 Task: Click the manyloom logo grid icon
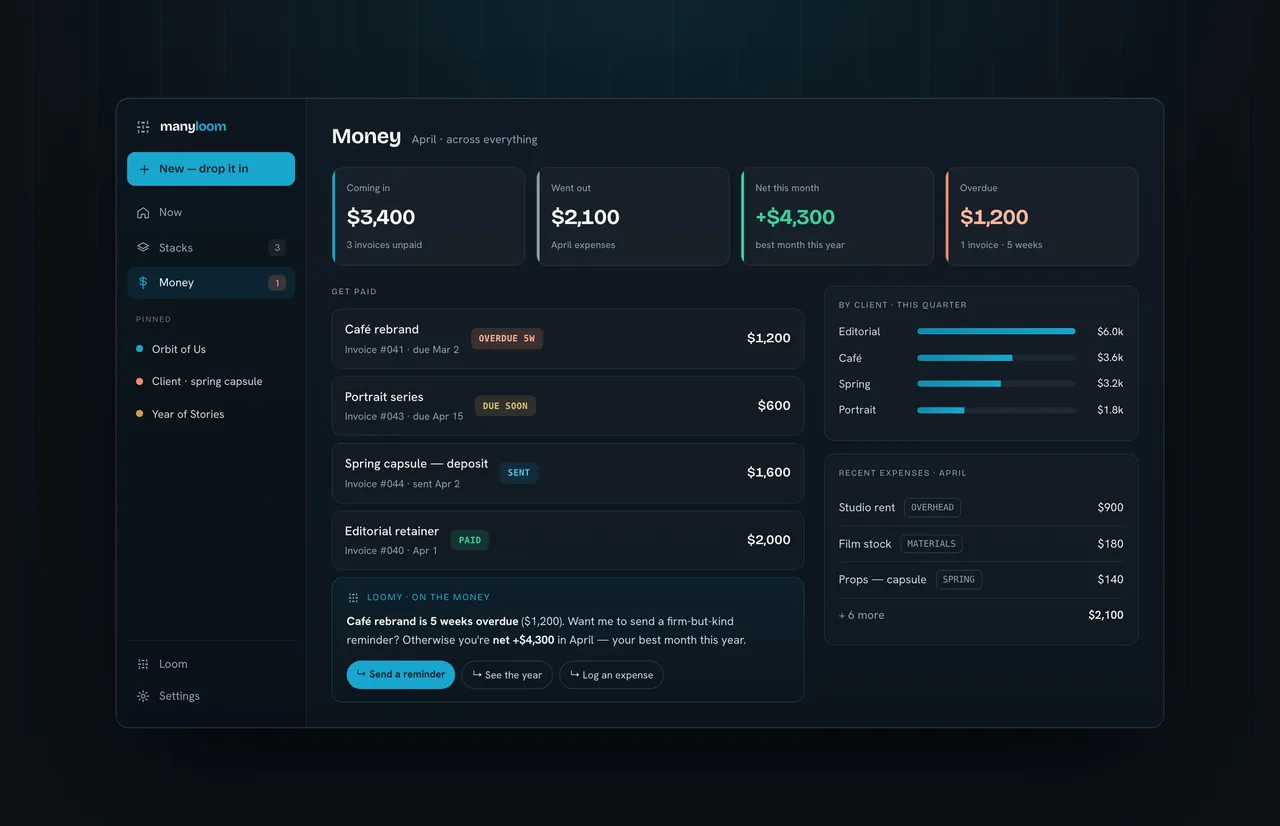(x=143, y=127)
